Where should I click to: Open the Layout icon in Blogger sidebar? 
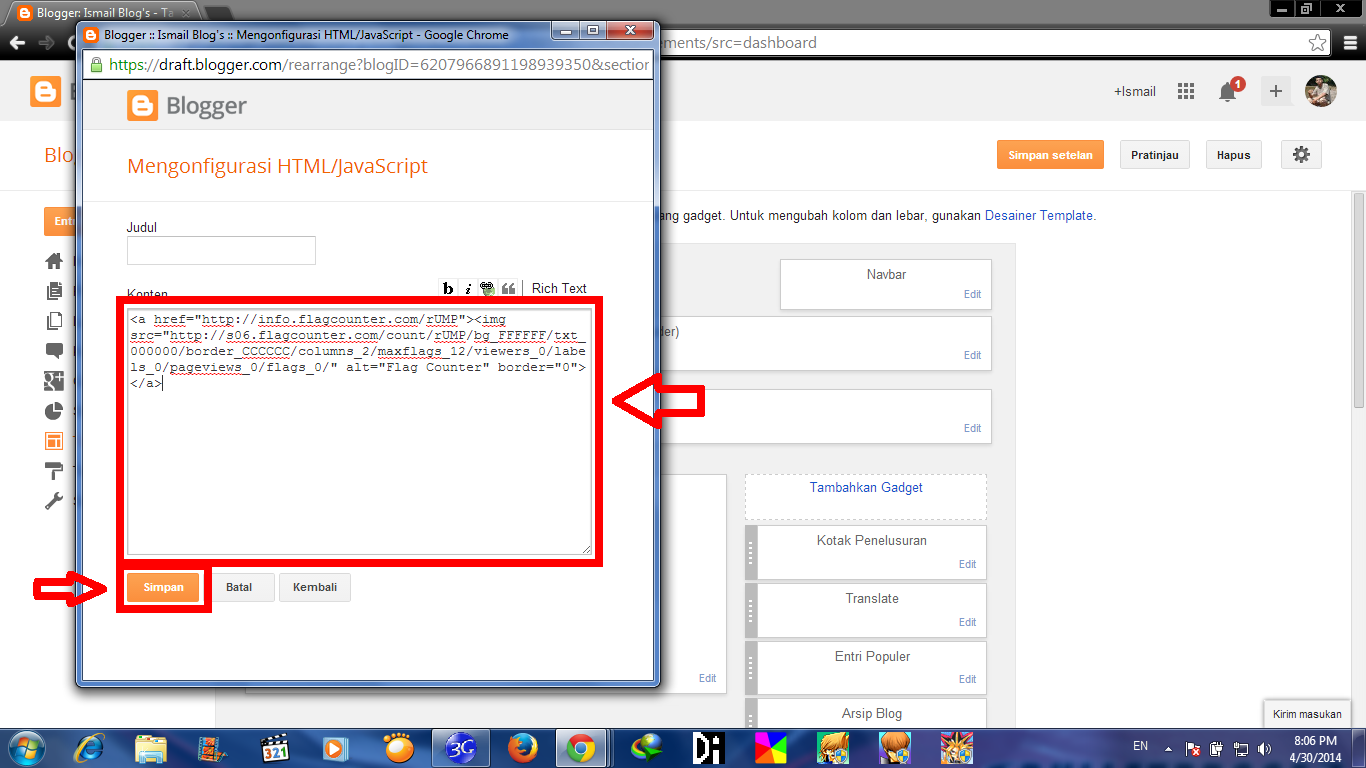pos(54,441)
